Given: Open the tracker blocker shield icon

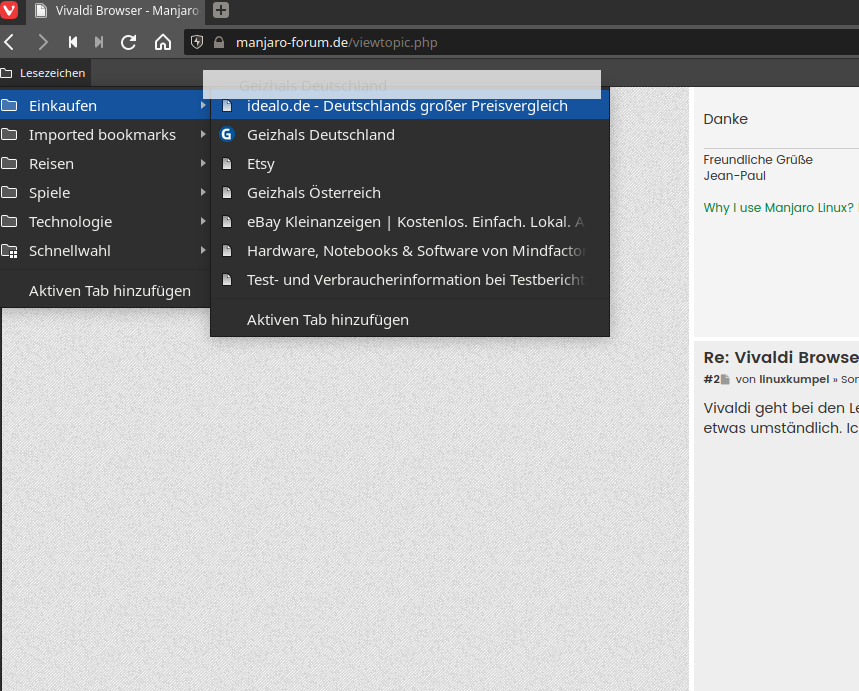Looking at the screenshot, I should tap(197, 42).
